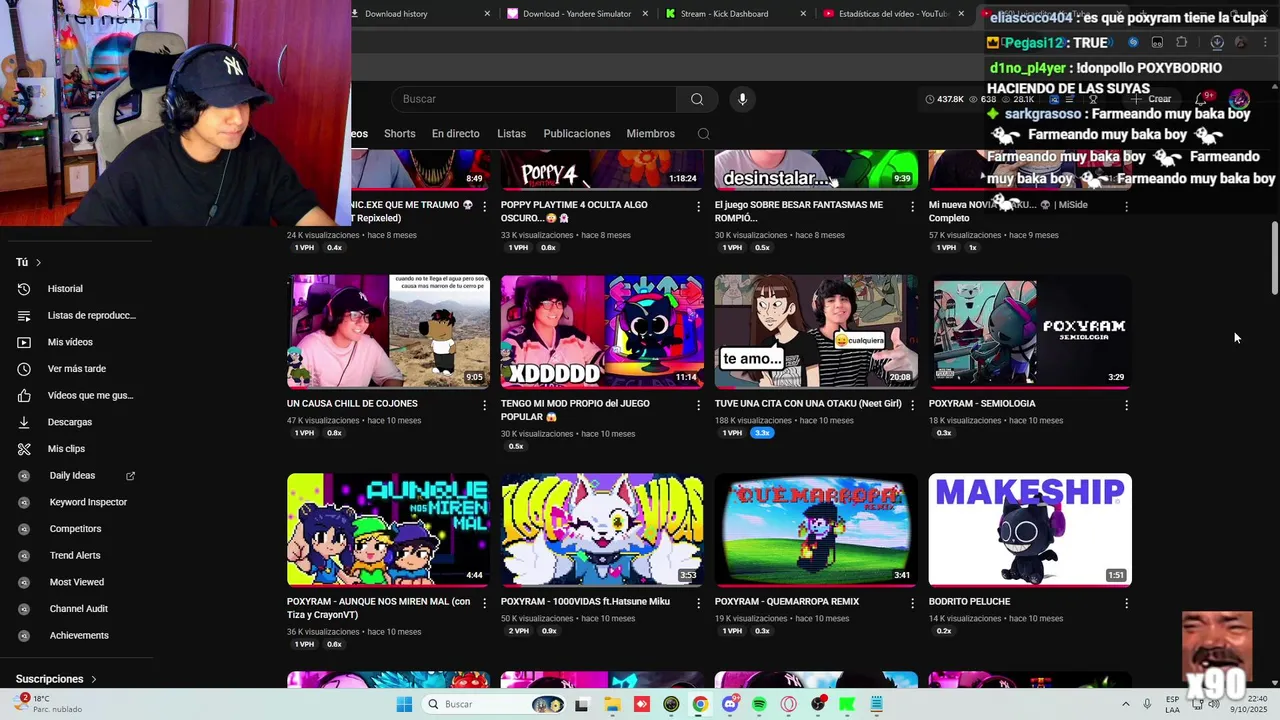Viewport: 1280px width, 720px height.
Task: Open File Explorer from taskbar
Action: pos(612,704)
